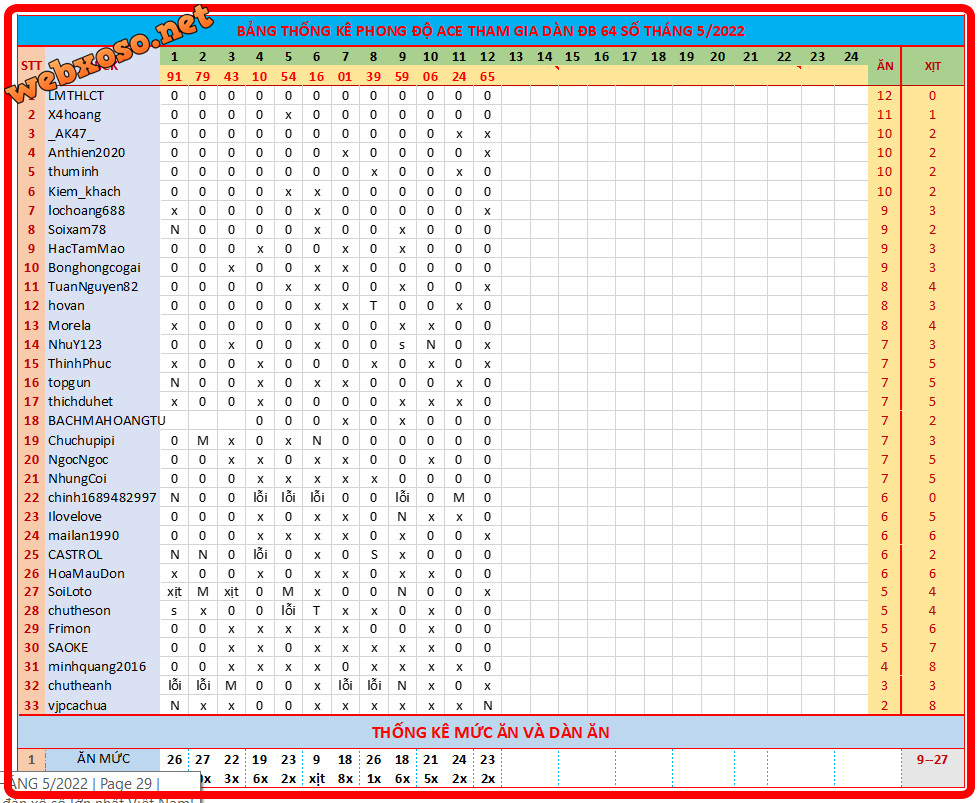Click day 12 column header

(x=487, y=57)
